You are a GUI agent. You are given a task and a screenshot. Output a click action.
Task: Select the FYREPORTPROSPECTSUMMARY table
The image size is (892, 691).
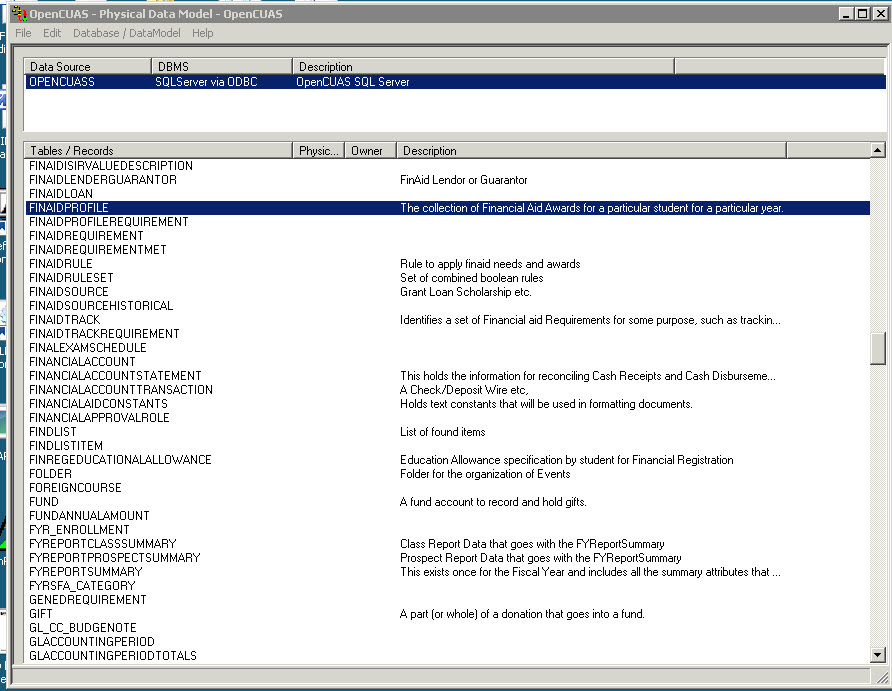point(115,558)
